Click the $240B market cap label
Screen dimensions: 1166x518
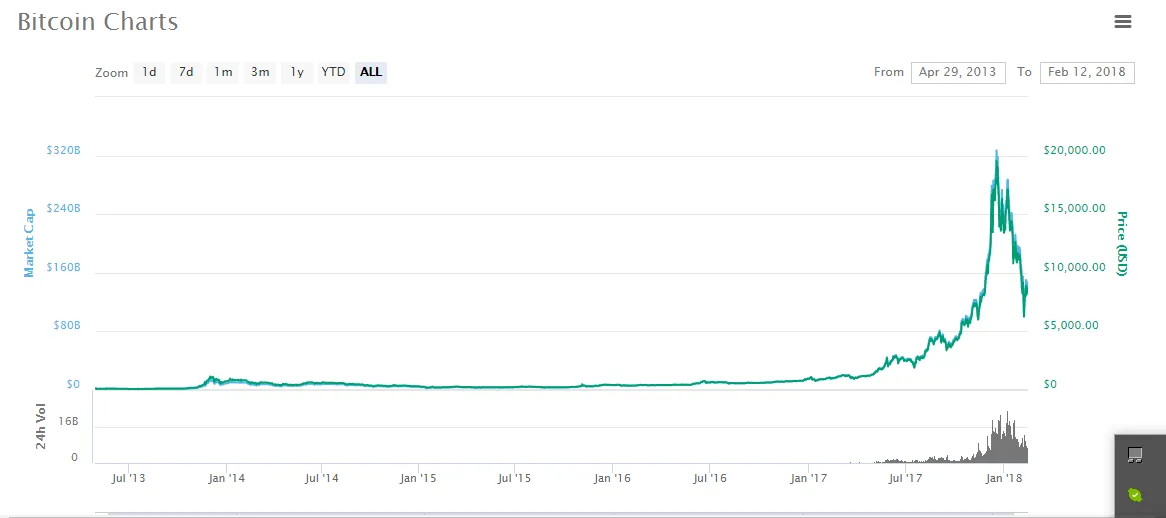point(63,209)
